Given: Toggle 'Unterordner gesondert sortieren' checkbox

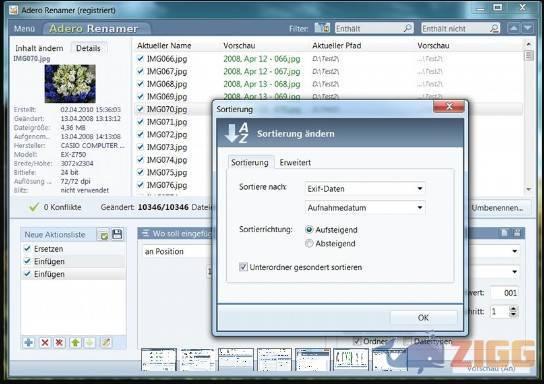Looking at the screenshot, I should click(x=243, y=267).
